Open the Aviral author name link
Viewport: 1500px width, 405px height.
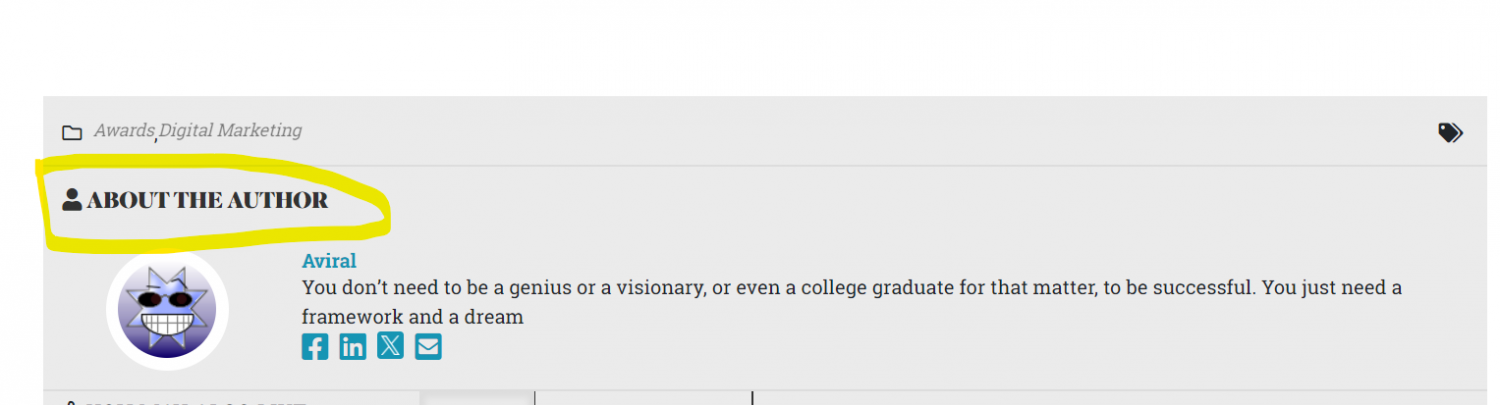click(x=329, y=261)
